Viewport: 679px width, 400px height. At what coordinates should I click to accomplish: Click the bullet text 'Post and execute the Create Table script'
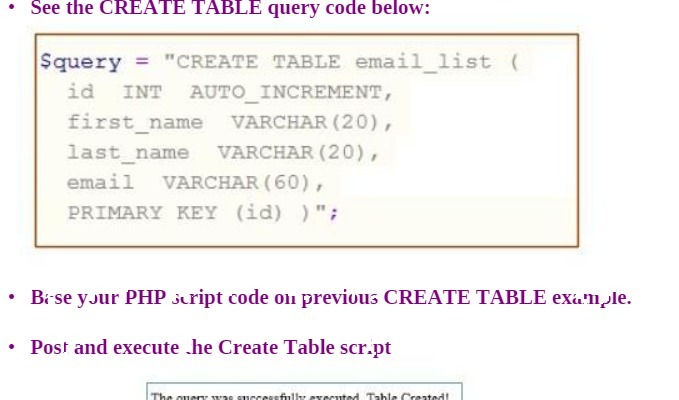pyautogui.click(x=211, y=348)
